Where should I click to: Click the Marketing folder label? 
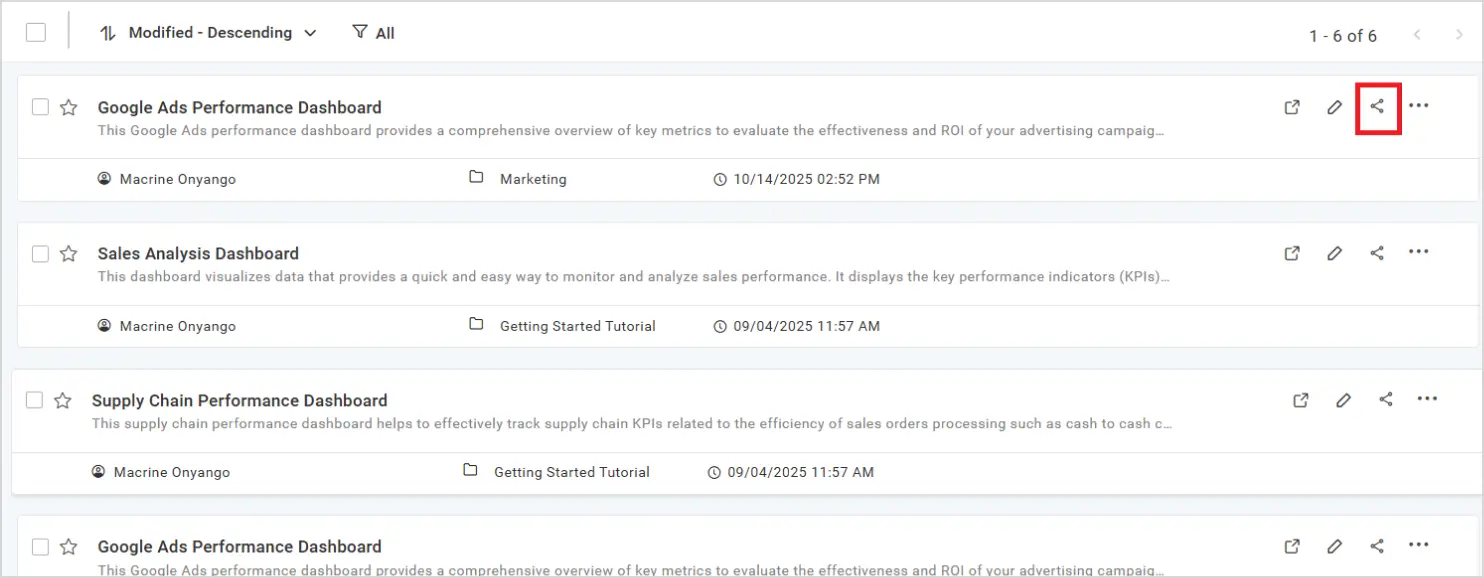[x=533, y=179]
